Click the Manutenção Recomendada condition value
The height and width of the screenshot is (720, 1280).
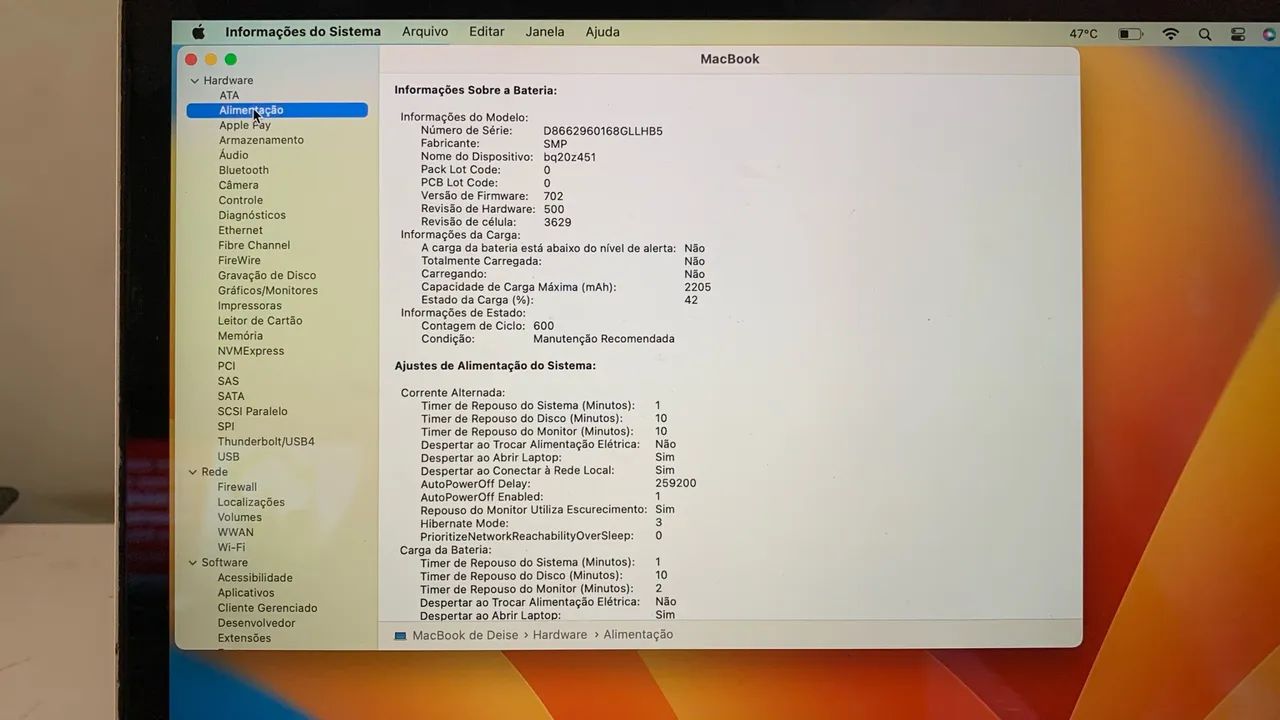point(604,339)
